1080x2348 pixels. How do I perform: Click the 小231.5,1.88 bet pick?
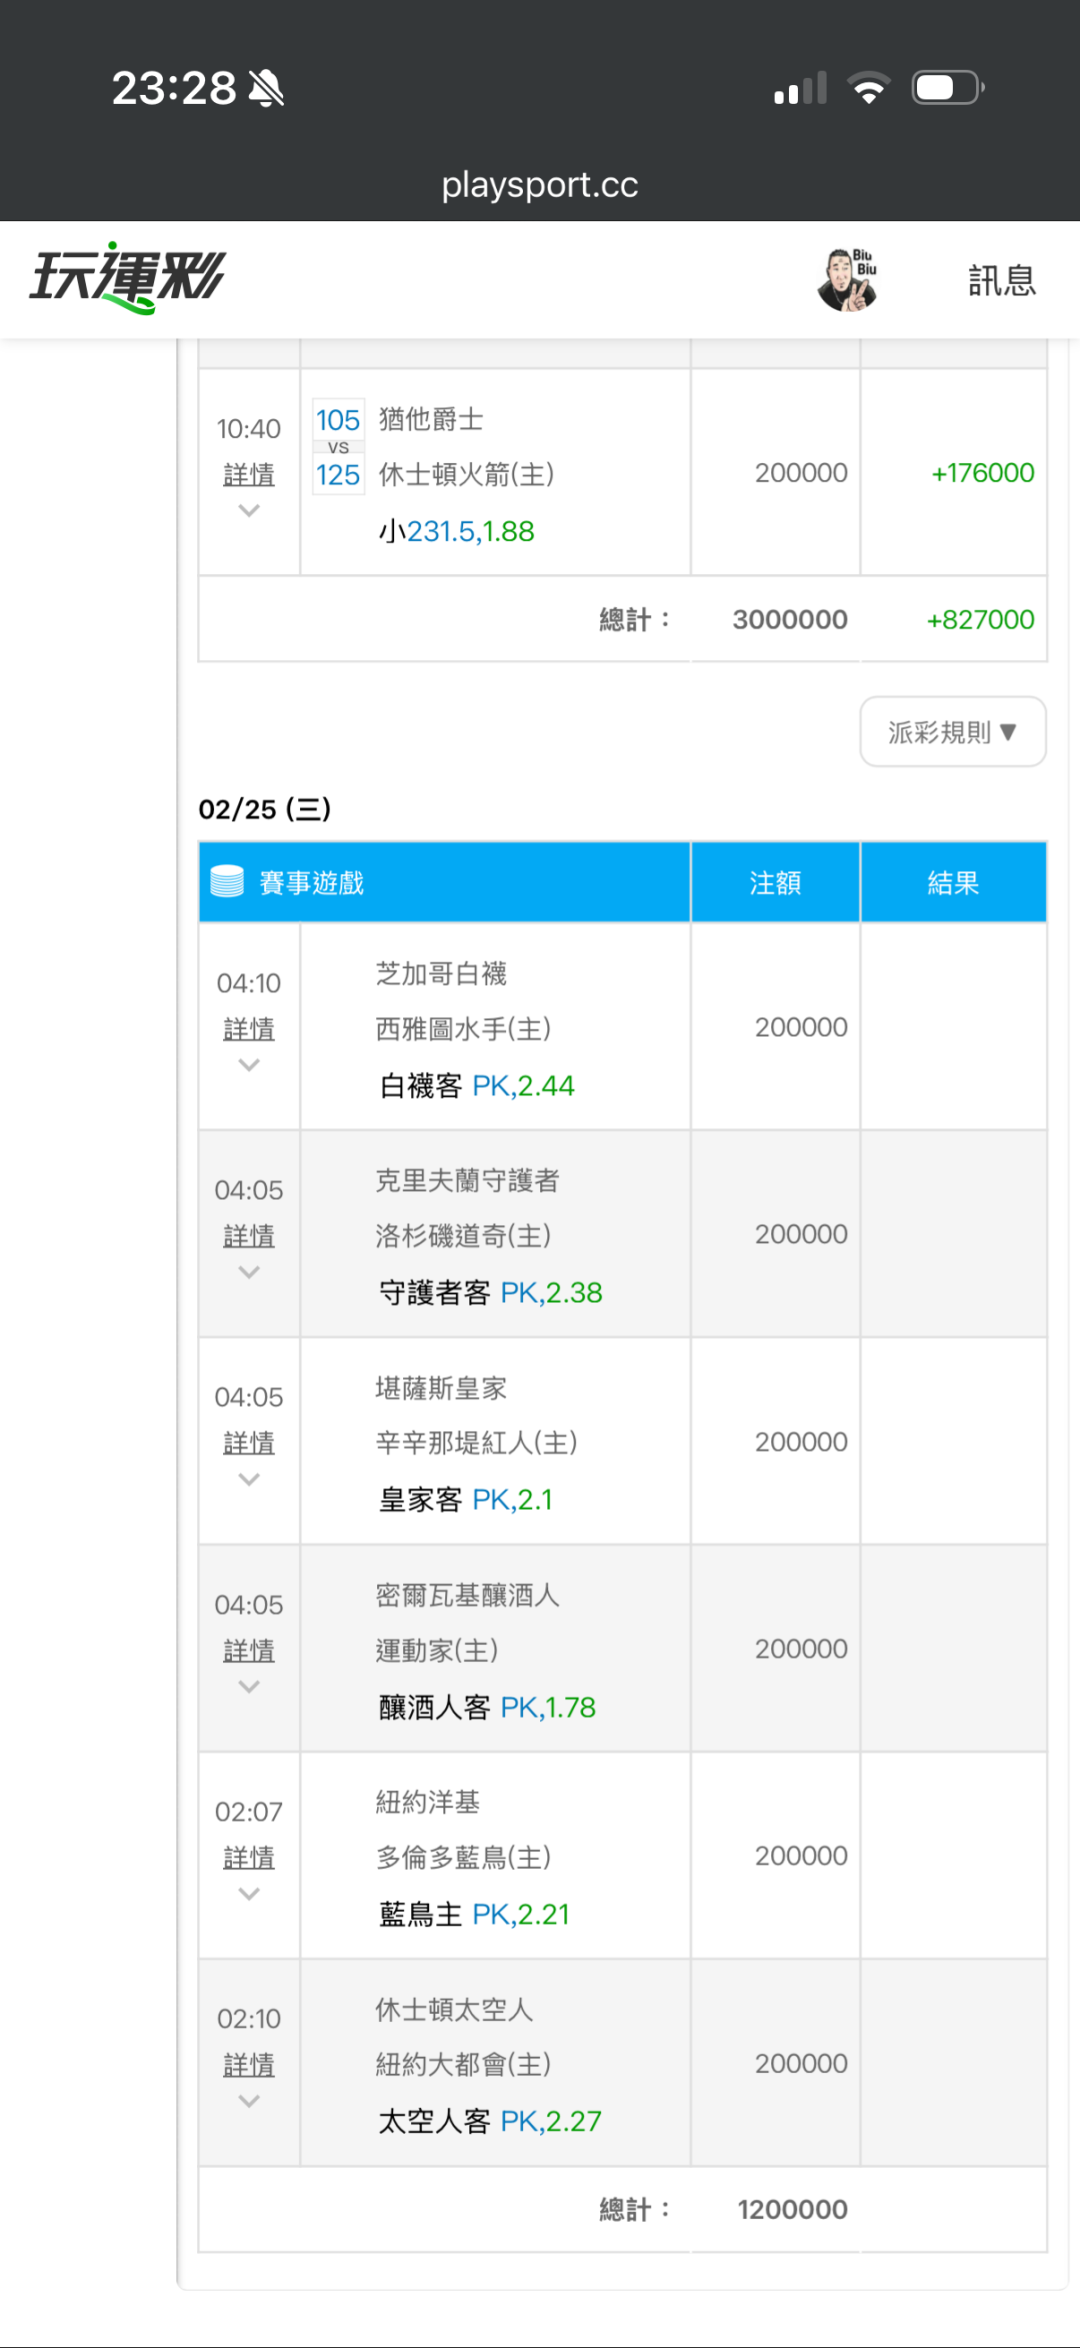pyautogui.click(x=457, y=531)
